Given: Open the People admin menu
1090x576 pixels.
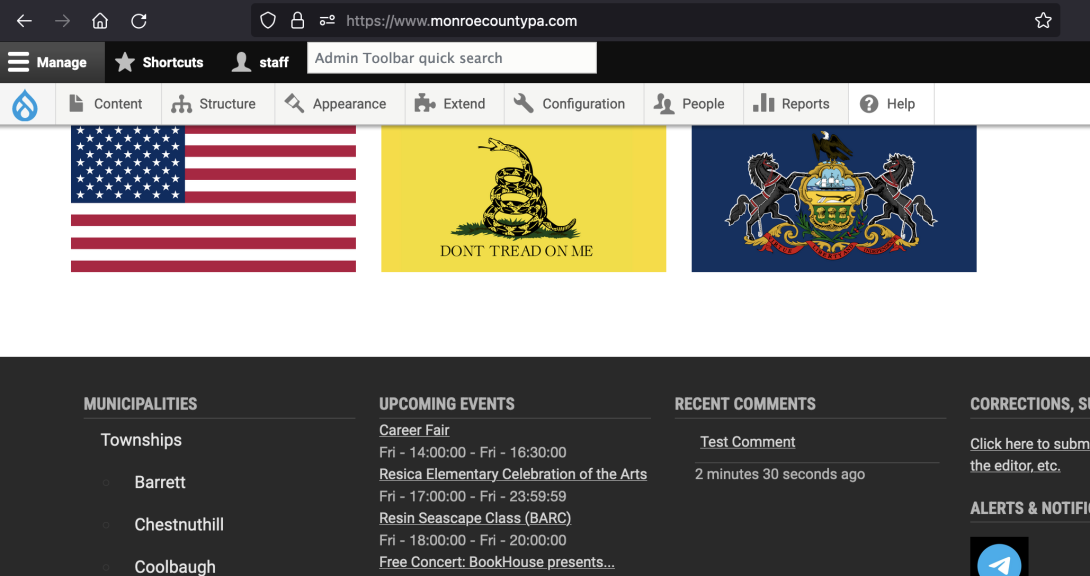Looking at the screenshot, I should point(694,104).
